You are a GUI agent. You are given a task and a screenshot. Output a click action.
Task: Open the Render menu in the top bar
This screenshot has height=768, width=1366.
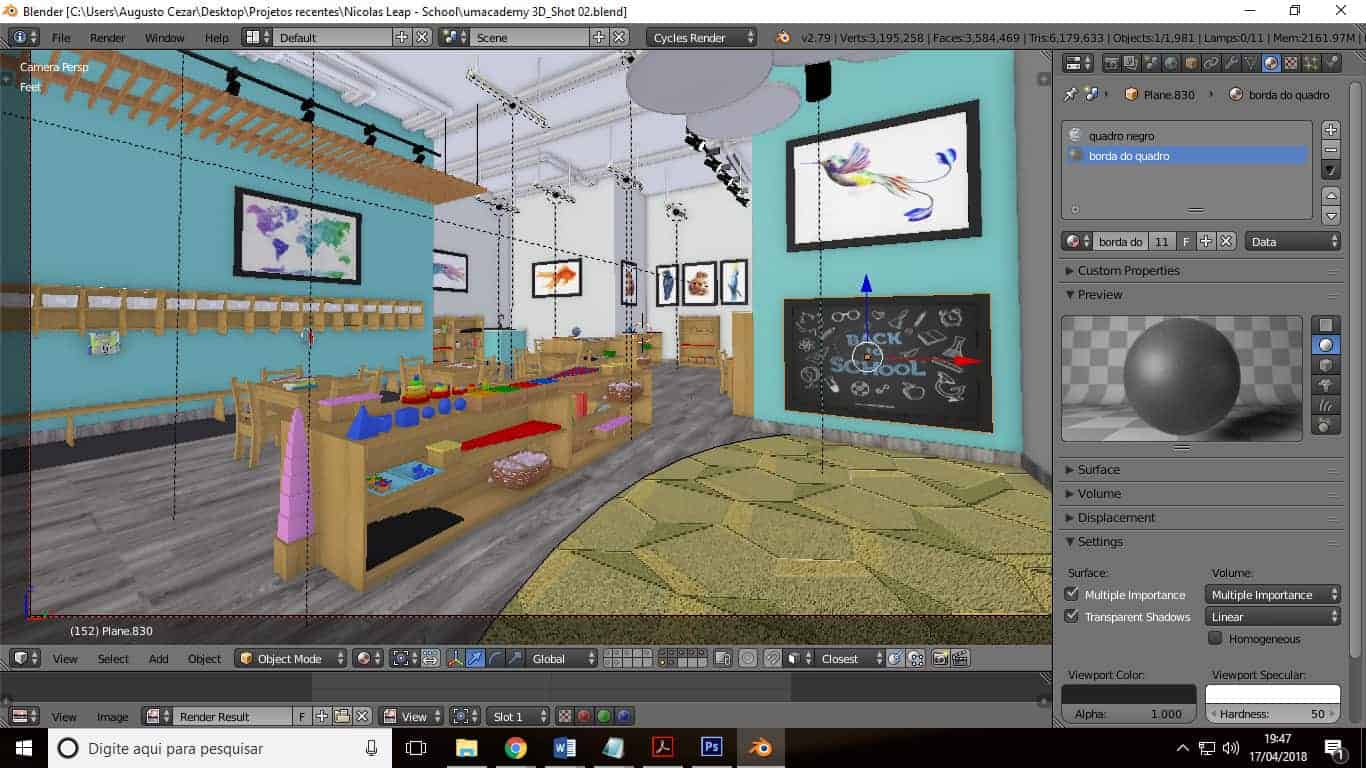(x=107, y=37)
